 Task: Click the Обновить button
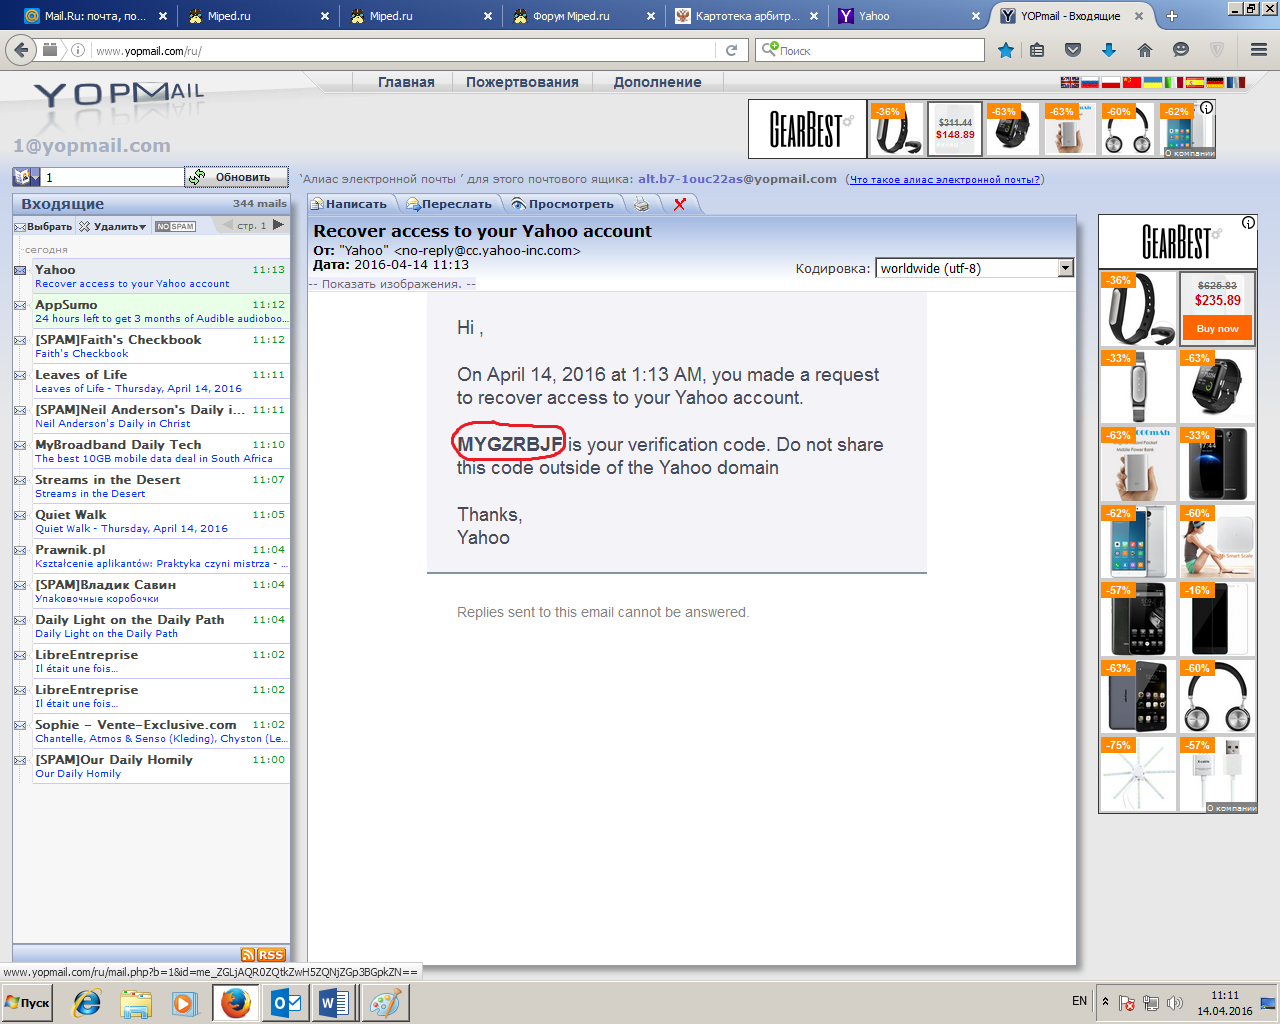(237, 177)
